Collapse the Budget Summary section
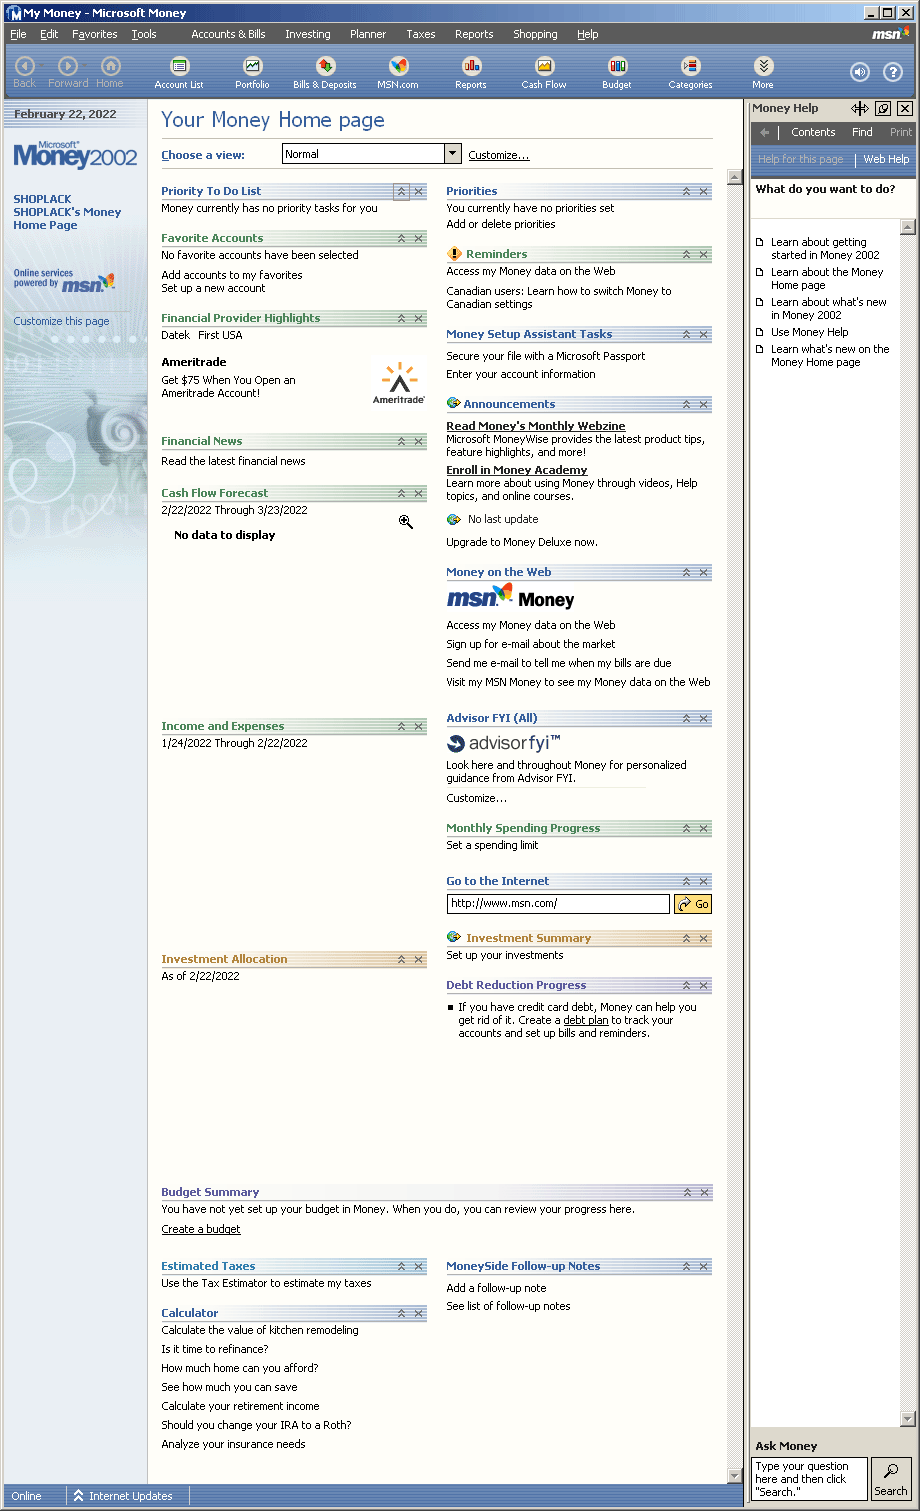This screenshot has height=1511, width=920. click(686, 1192)
